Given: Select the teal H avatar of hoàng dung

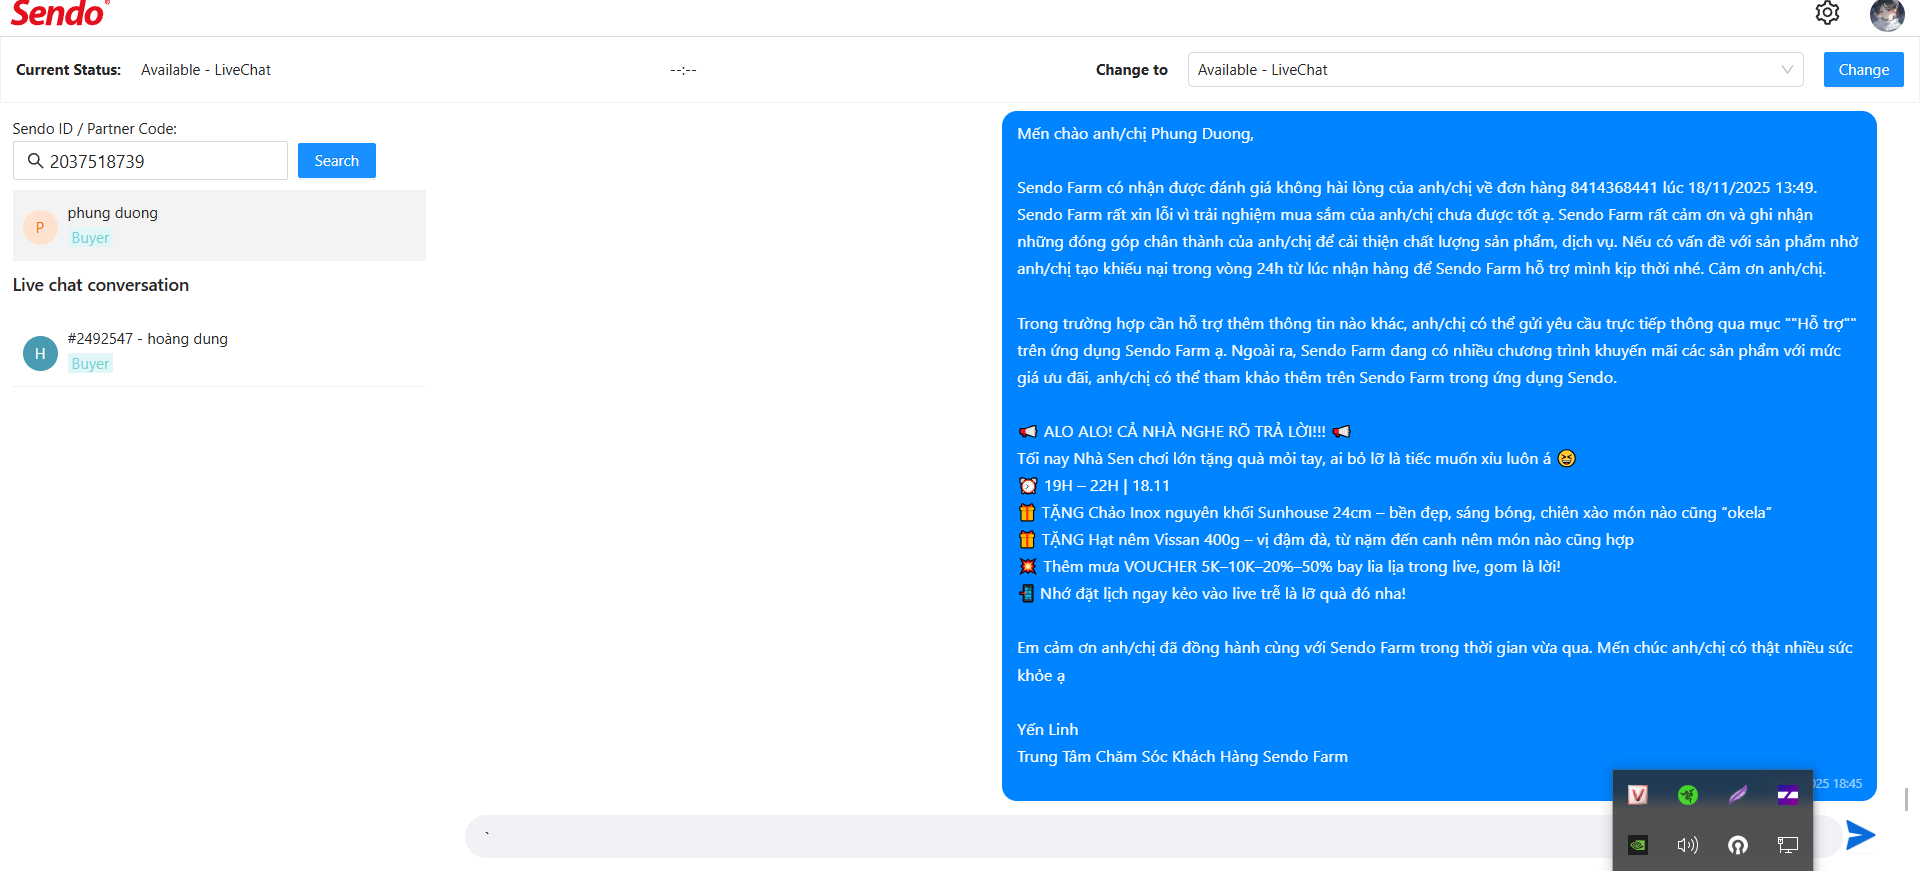Looking at the screenshot, I should [40, 353].
